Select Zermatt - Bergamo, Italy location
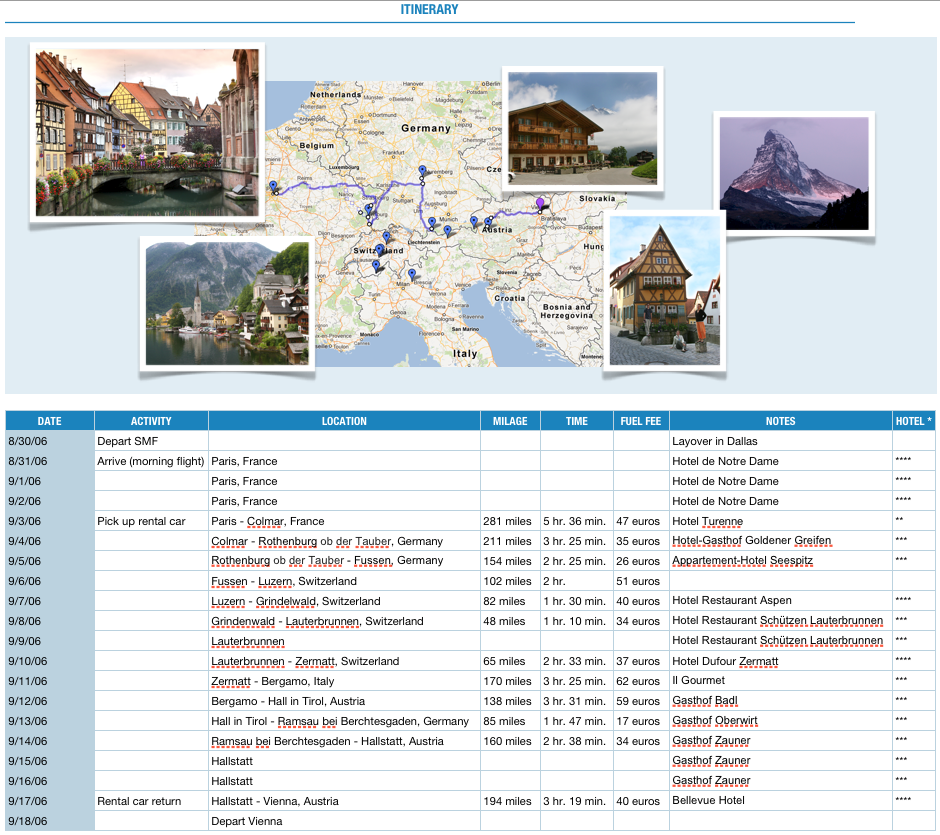 (344, 681)
